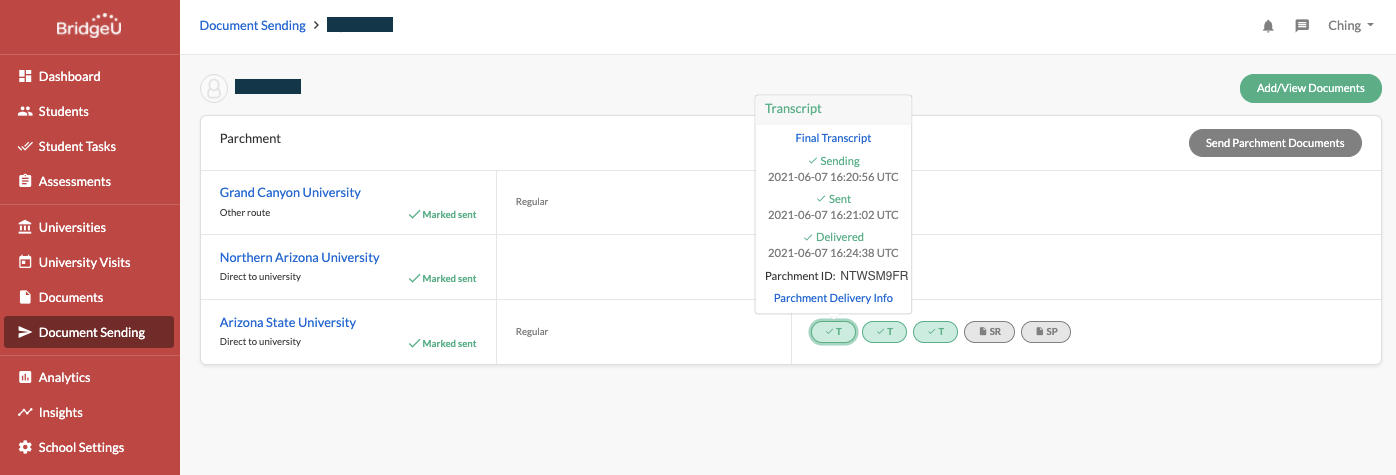Click the Parchment section heading
The image size is (1396, 475).
(x=250, y=139)
